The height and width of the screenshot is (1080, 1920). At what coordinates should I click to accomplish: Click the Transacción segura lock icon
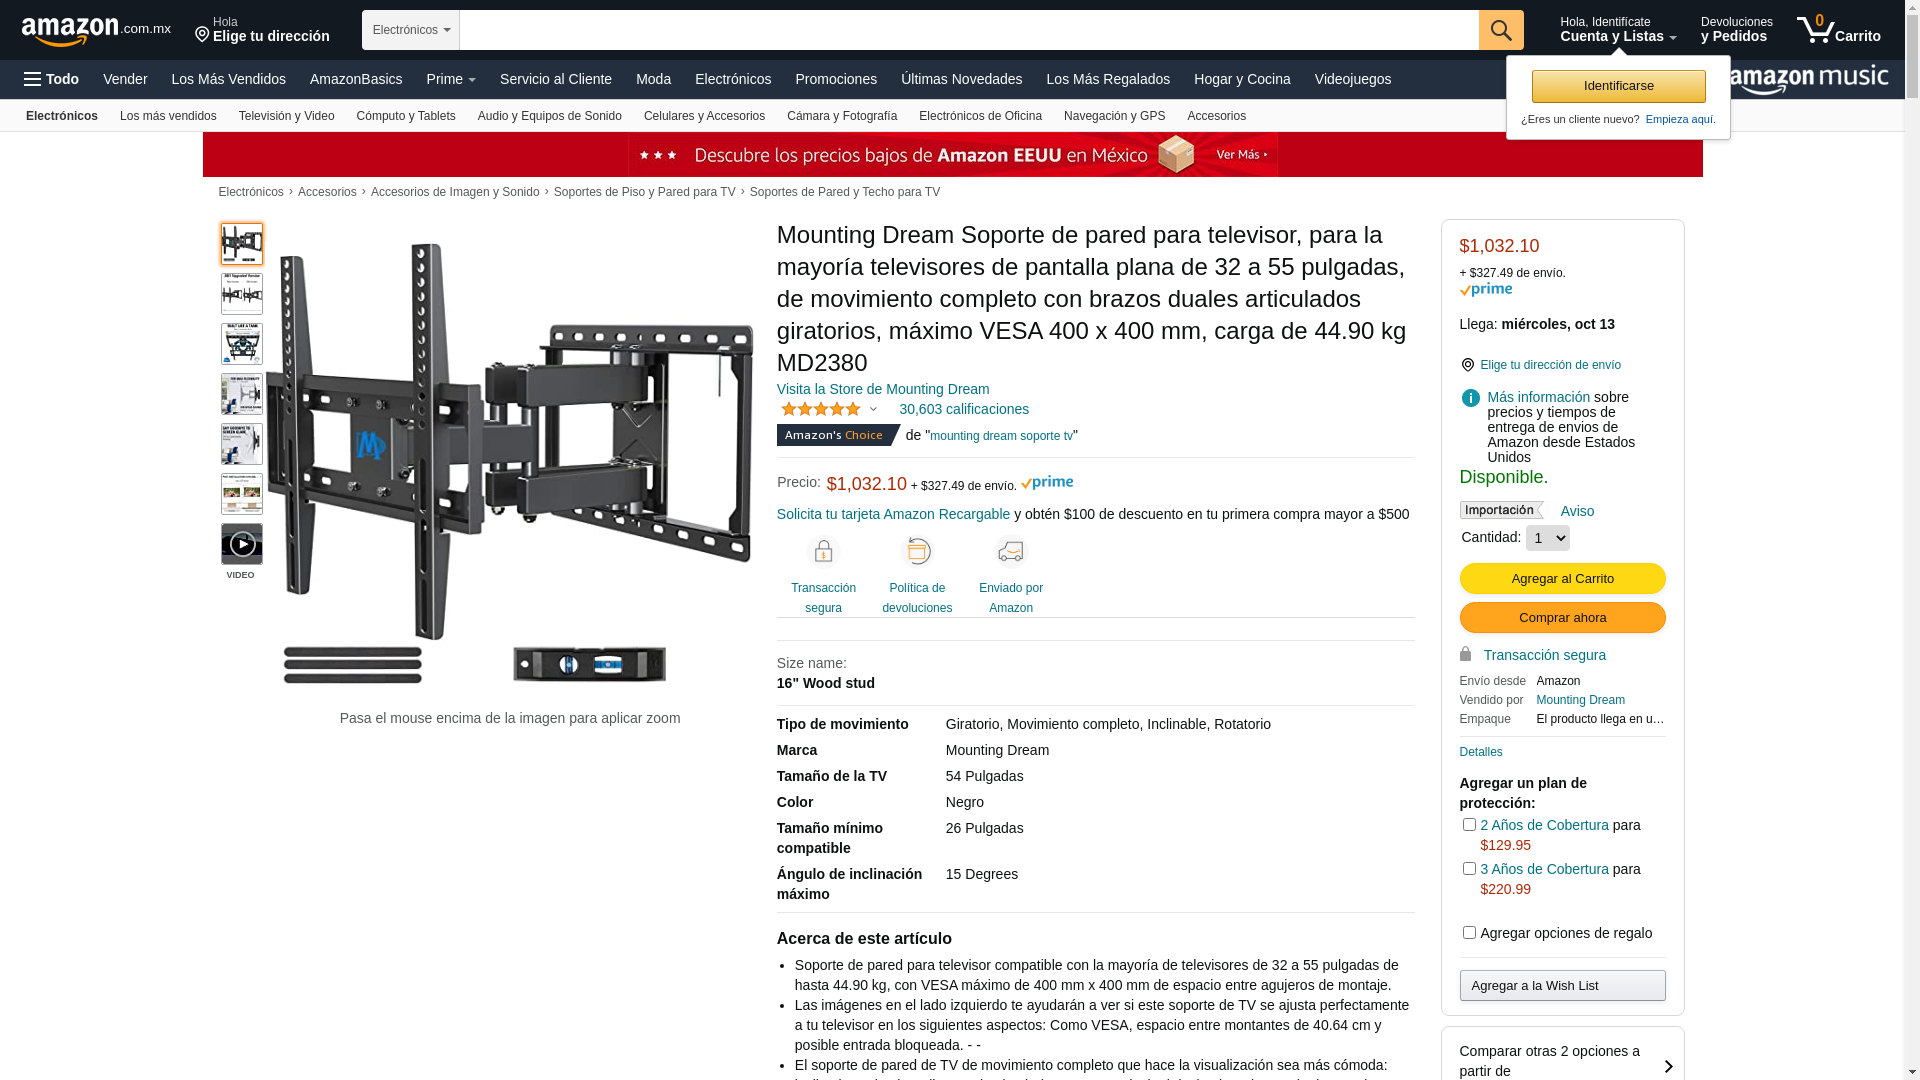click(x=823, y=552)
